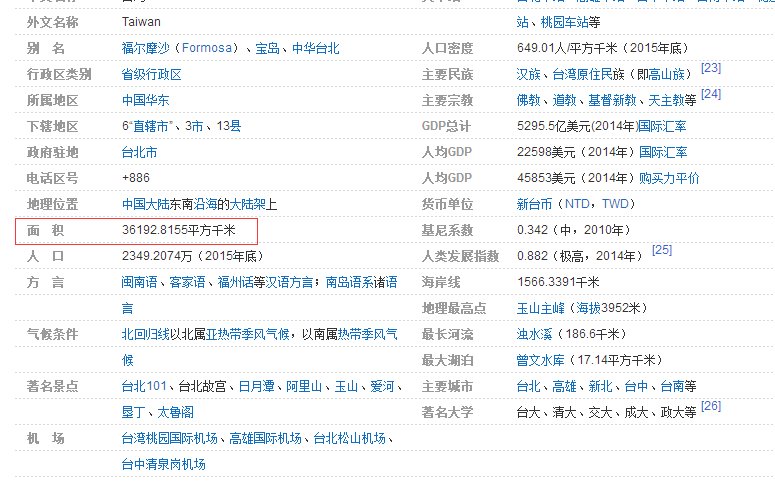Image resolution: width=775 pixels, height=492 pixels.
Task: Open the 福尔摩沙 alias link
Action: point(146,48)
